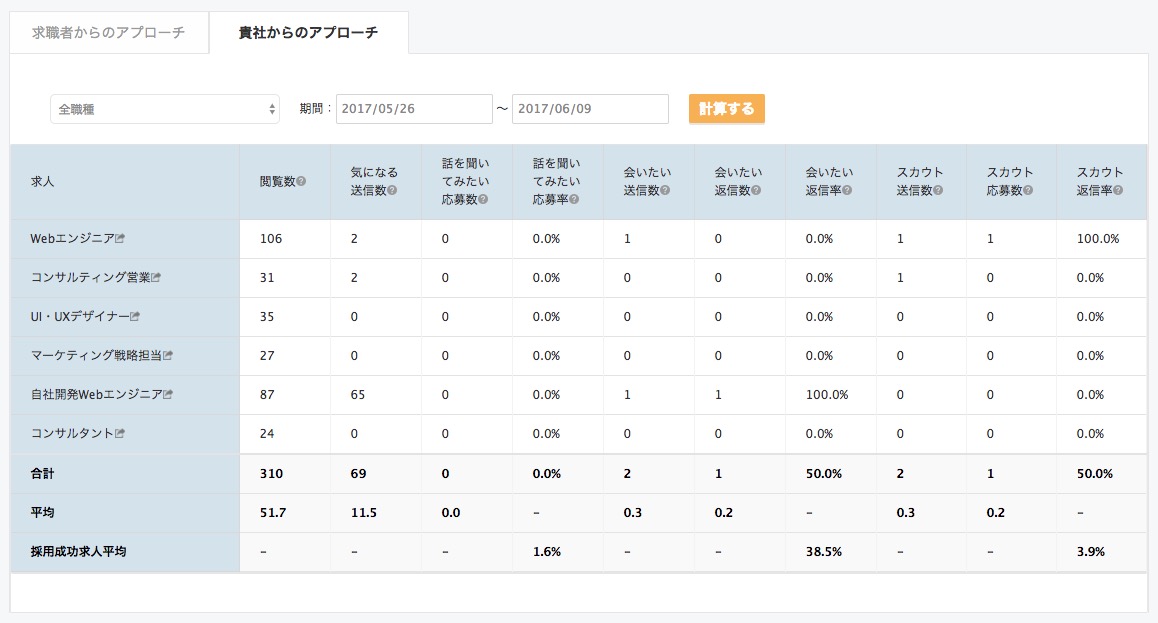Click help icon next to 閲覧数
The width and height of the screenshot is (1158, 623).
point(301,182)
